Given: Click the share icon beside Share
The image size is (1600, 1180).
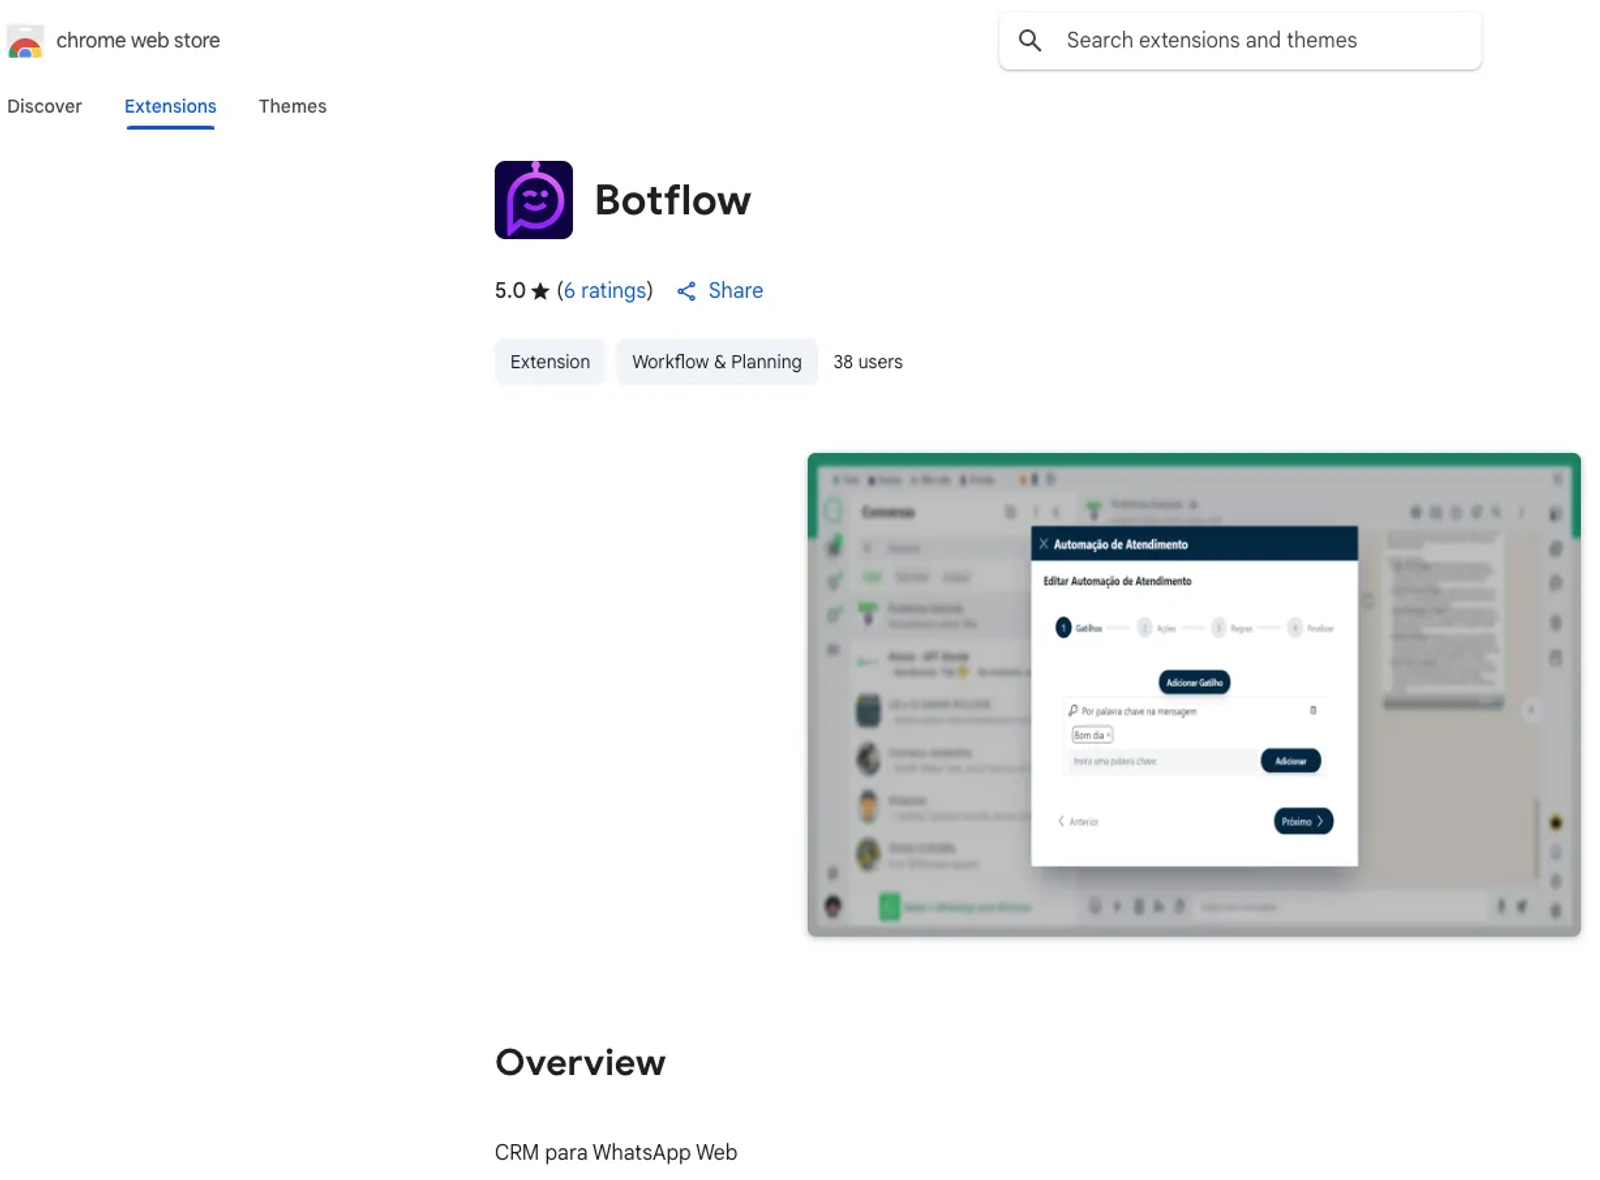Looking at the screenshot, I should [x=686, y=291].
